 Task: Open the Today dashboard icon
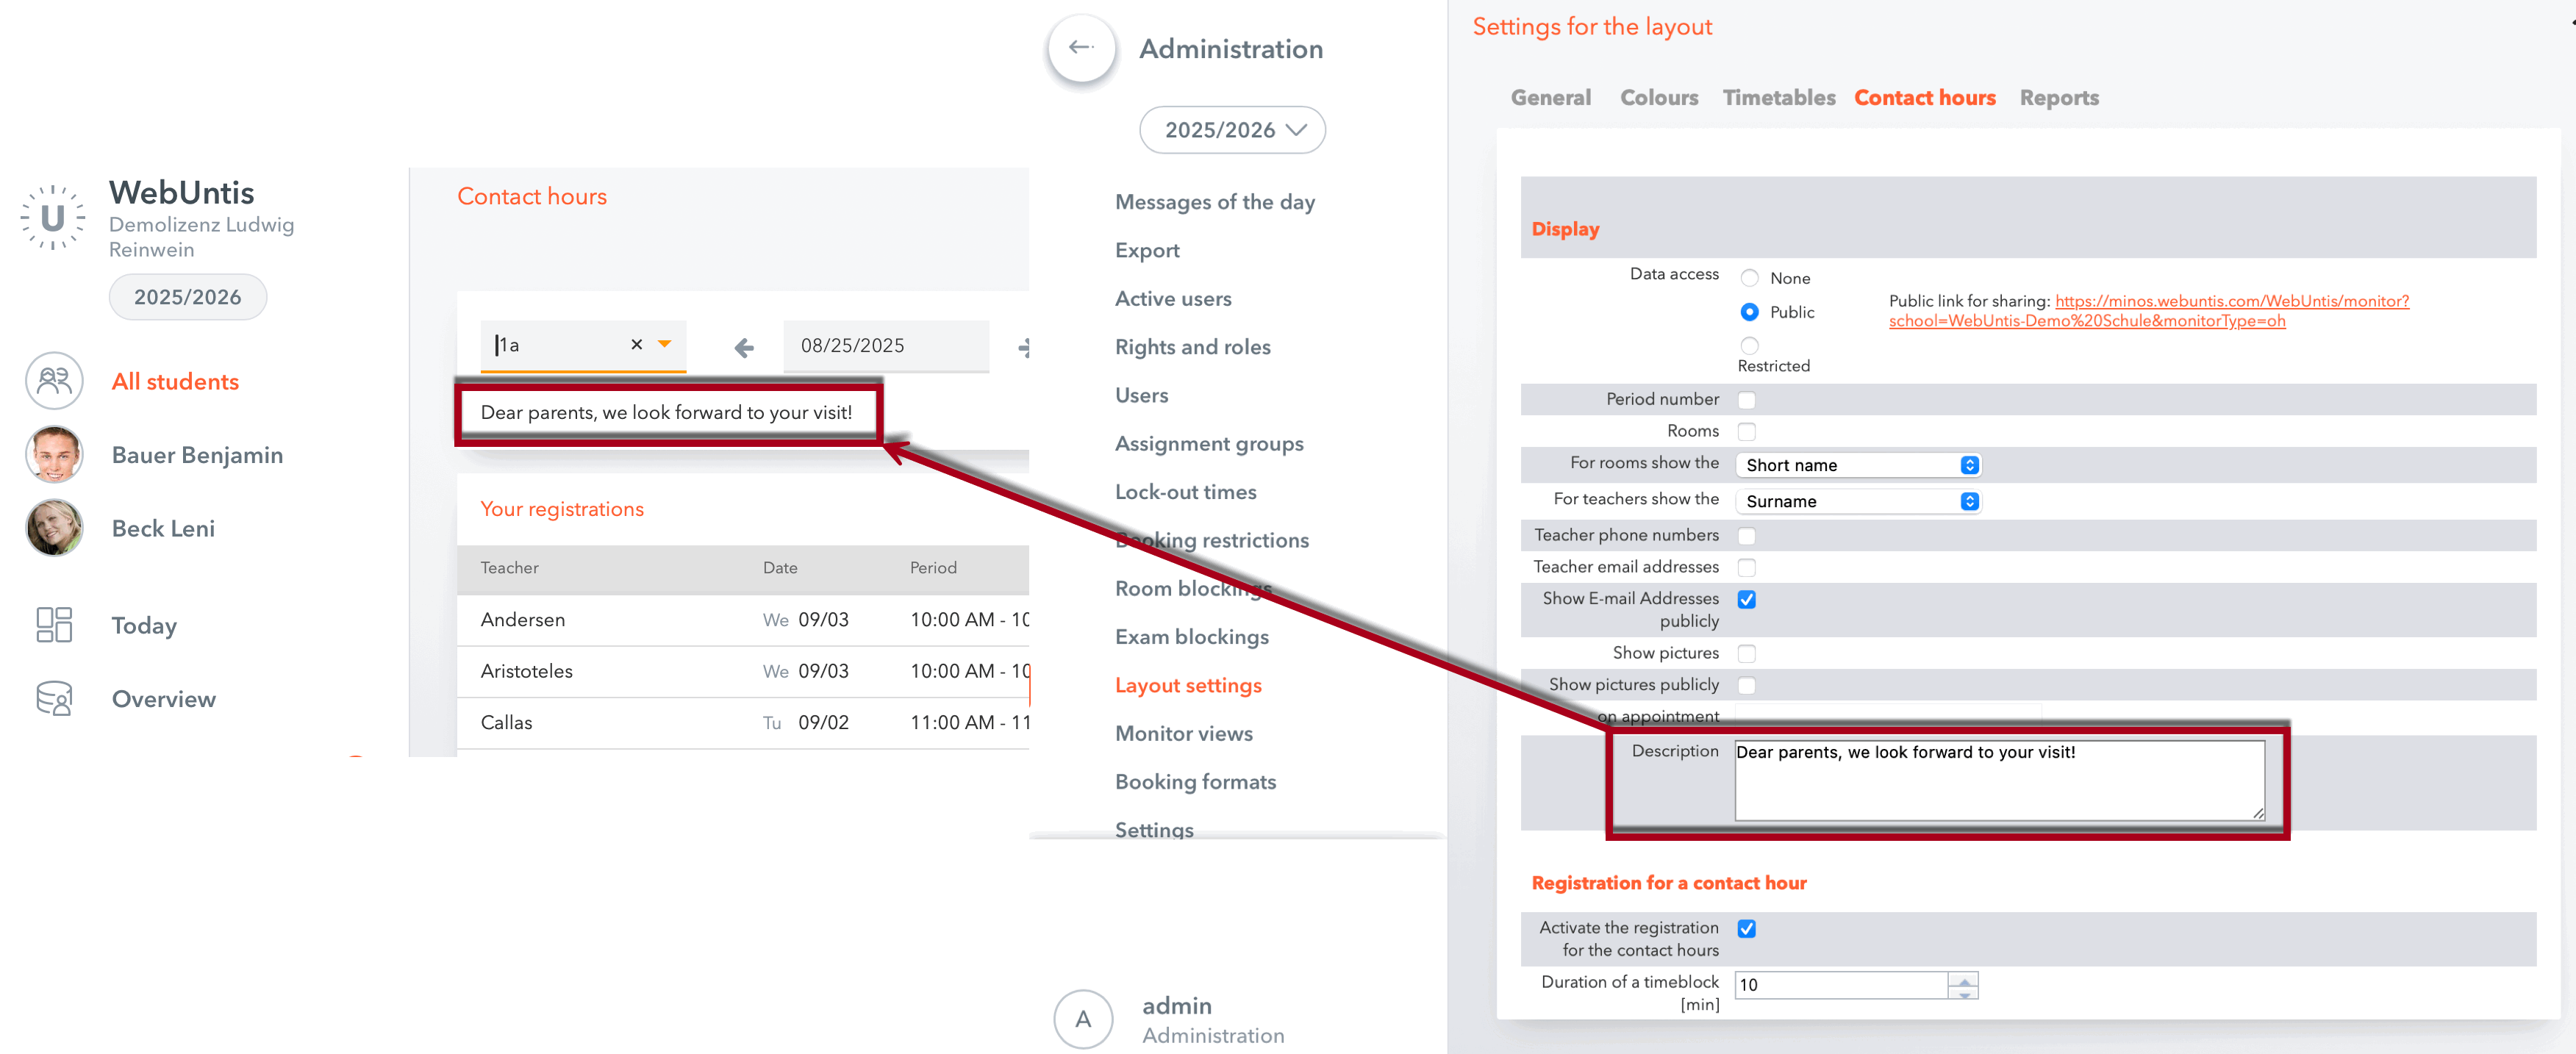[54, 625]
